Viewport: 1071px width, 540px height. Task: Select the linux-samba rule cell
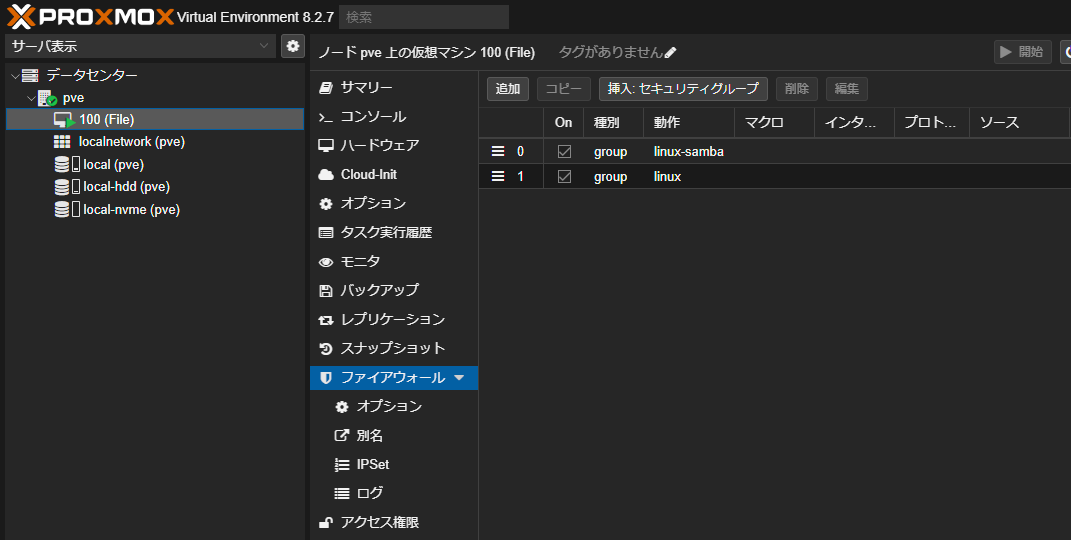[x=688, y=152]
